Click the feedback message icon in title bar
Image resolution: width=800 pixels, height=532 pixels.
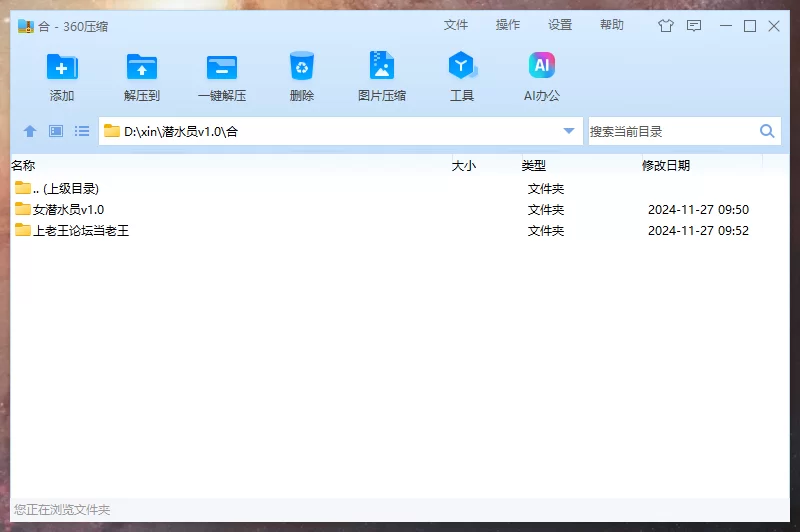coord(694,26)
